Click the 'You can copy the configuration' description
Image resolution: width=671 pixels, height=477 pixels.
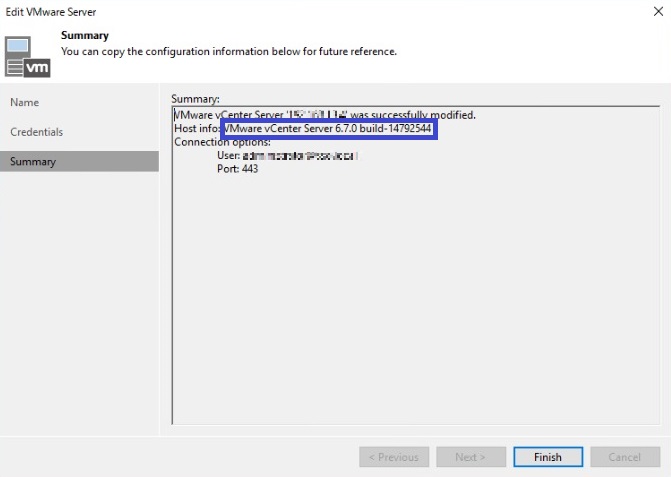pyautogui.click(x=229, y=51)
